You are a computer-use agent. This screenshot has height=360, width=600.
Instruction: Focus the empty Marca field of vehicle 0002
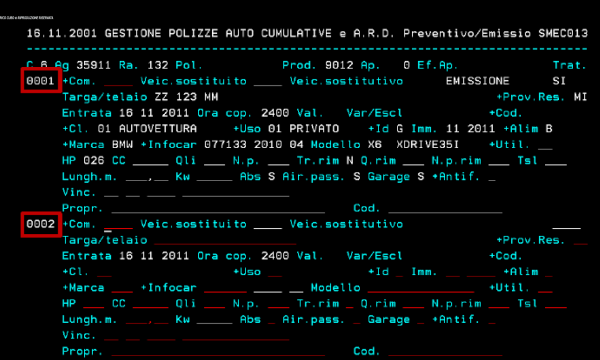coord(122,287)
